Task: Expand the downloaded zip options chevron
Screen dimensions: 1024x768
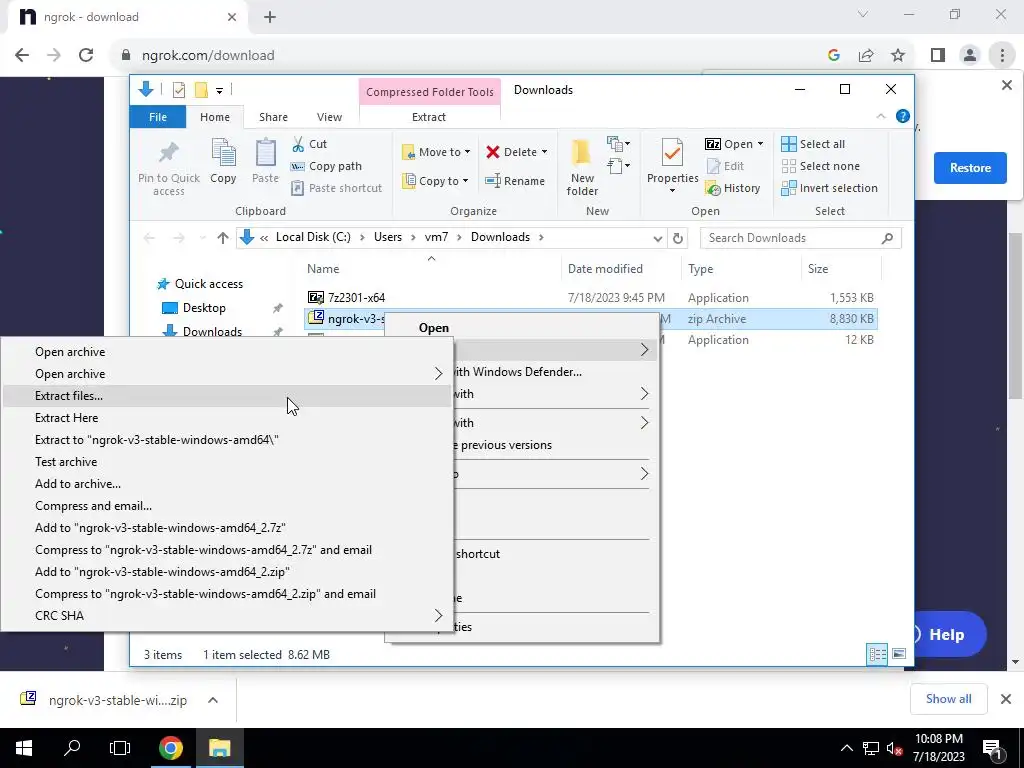Action: click(213, 699)
